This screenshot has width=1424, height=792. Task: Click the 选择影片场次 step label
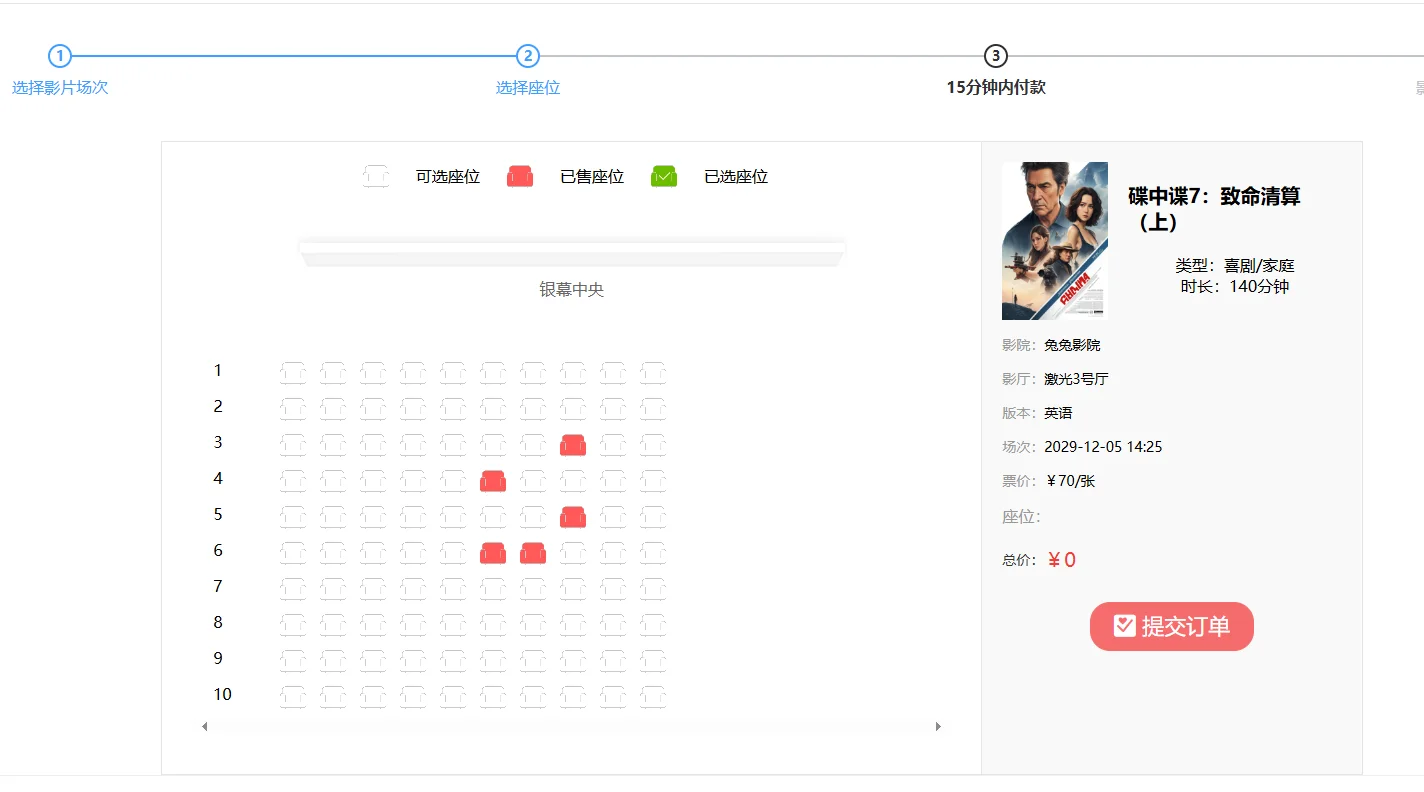click(60, 87)
